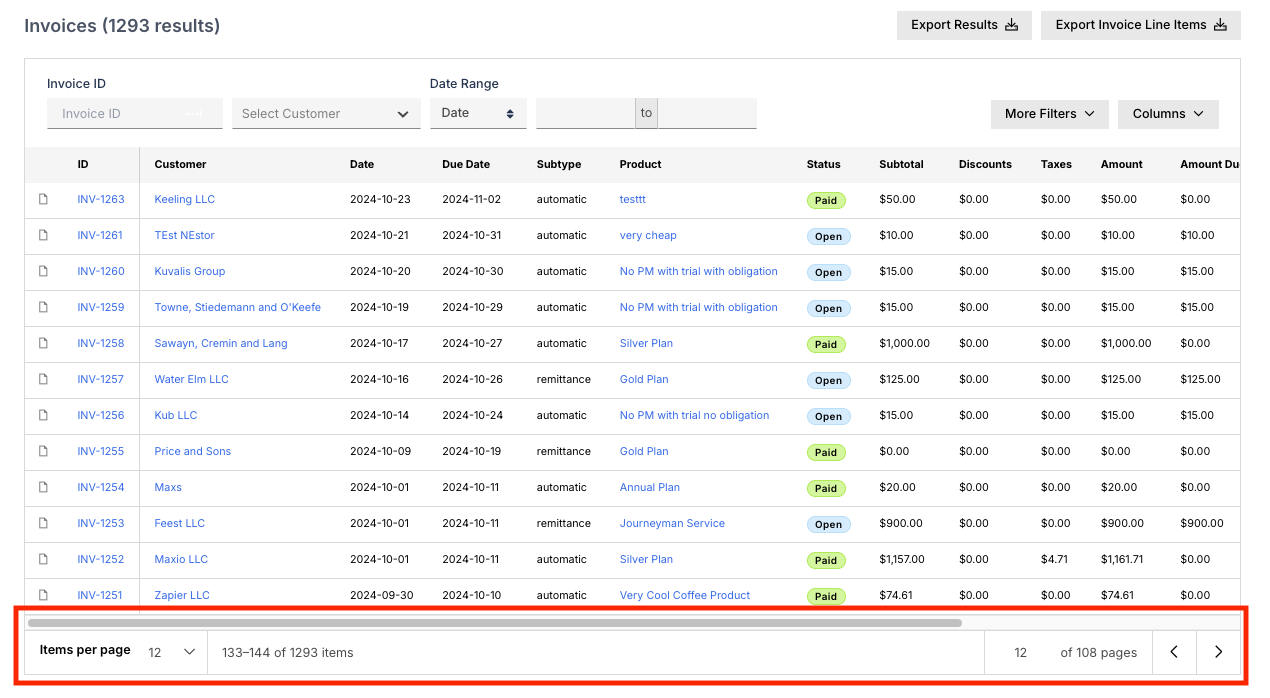
Task: Sort by the Status column header
Action: click(824, 164)
